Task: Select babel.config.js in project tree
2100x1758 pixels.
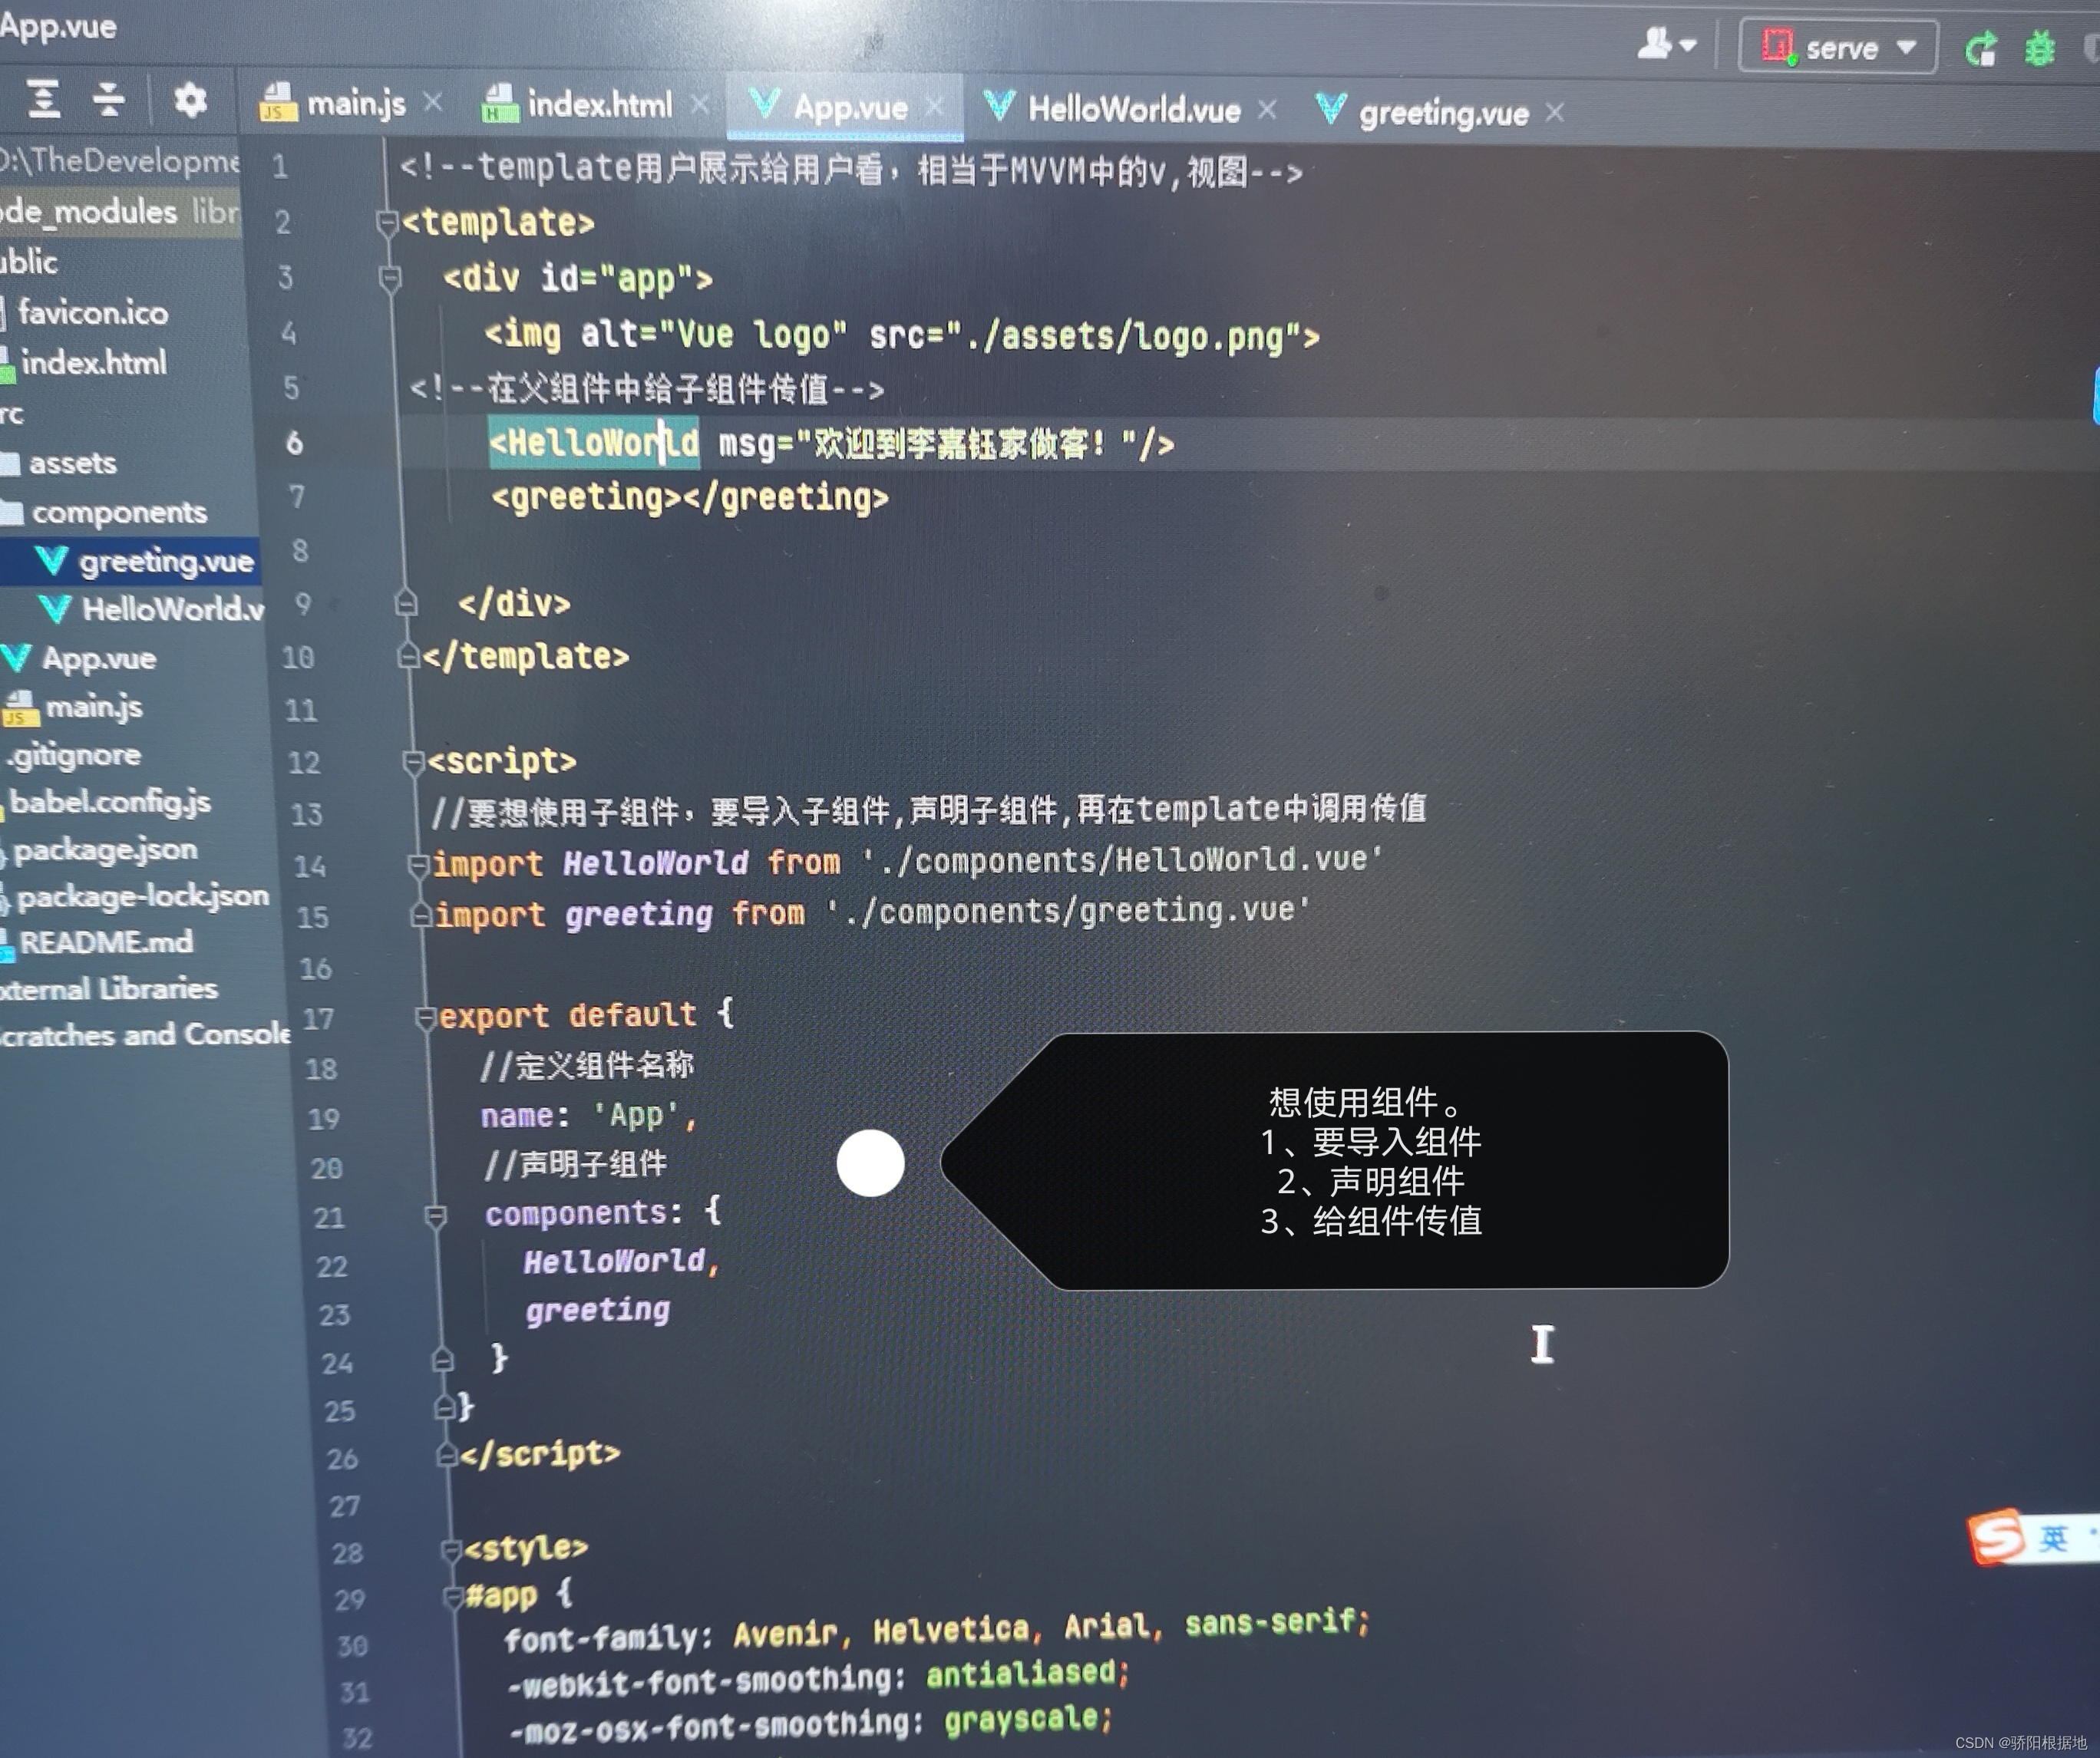Action: pos(106,801)
